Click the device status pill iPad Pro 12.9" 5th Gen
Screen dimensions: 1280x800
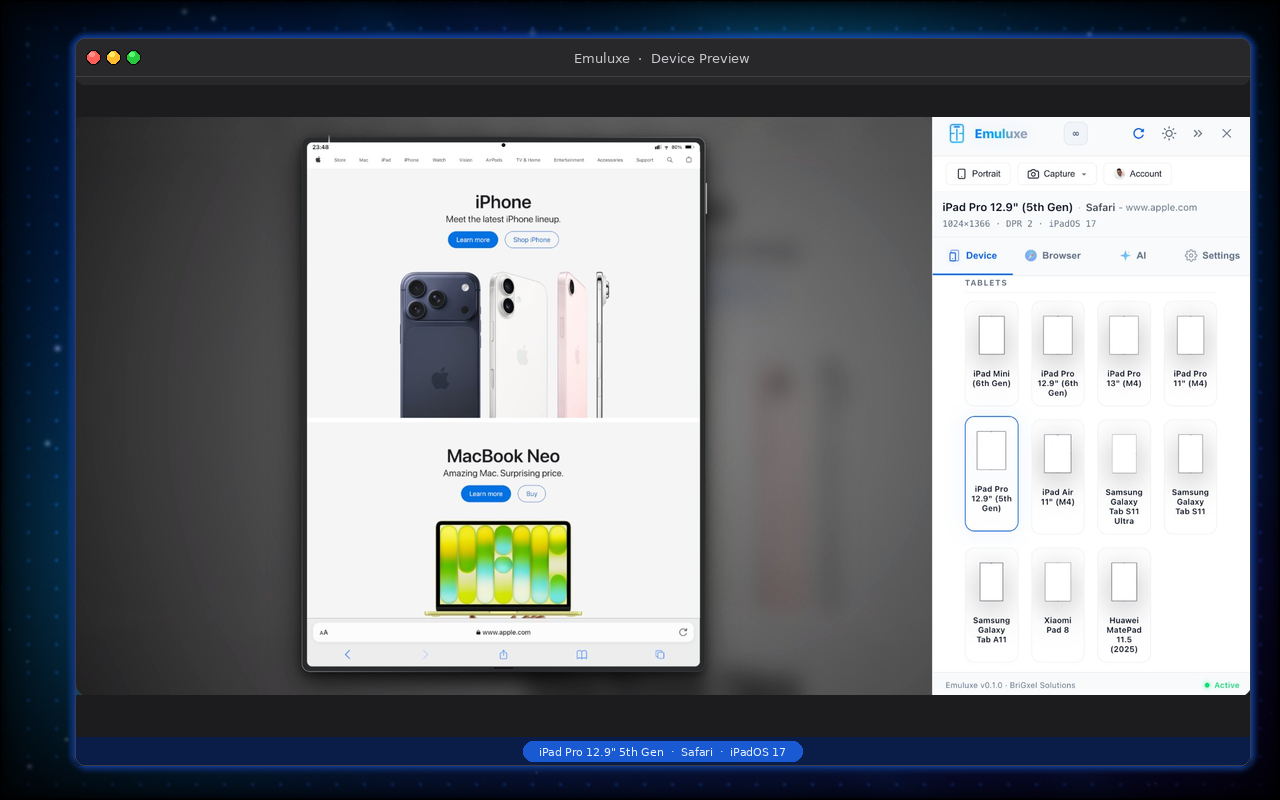[x=663, y=752]
